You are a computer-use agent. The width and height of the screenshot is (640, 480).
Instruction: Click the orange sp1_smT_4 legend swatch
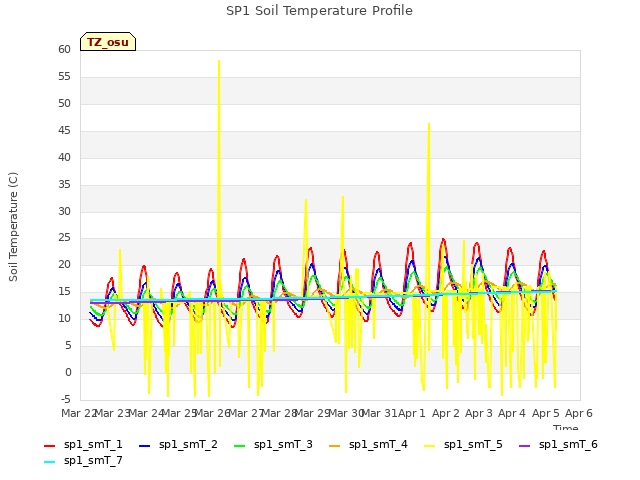[x=334, y=446]
